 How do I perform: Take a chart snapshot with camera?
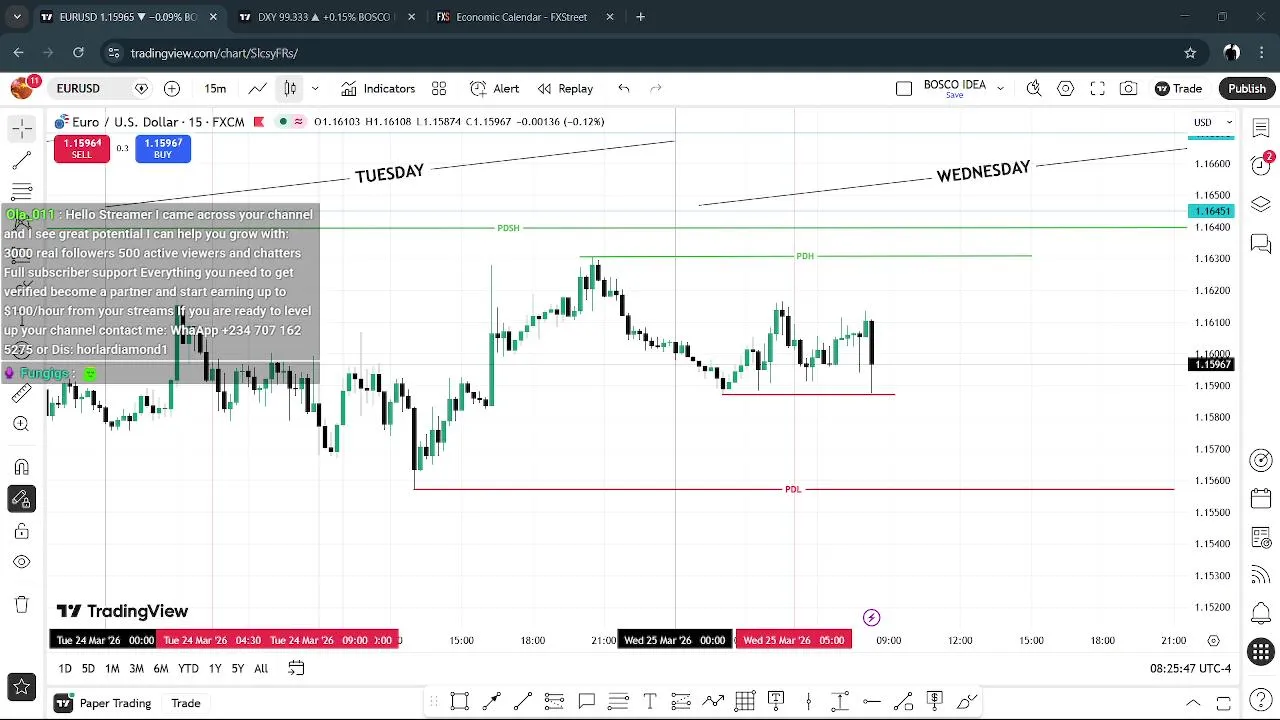pos(1128,89)
